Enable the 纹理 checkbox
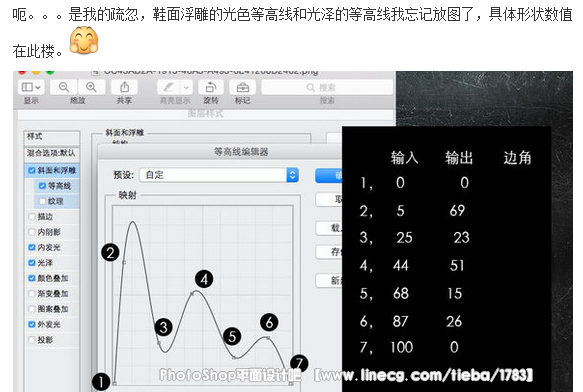The height and width of the screenshot is (392, 583). click(42, 201)
